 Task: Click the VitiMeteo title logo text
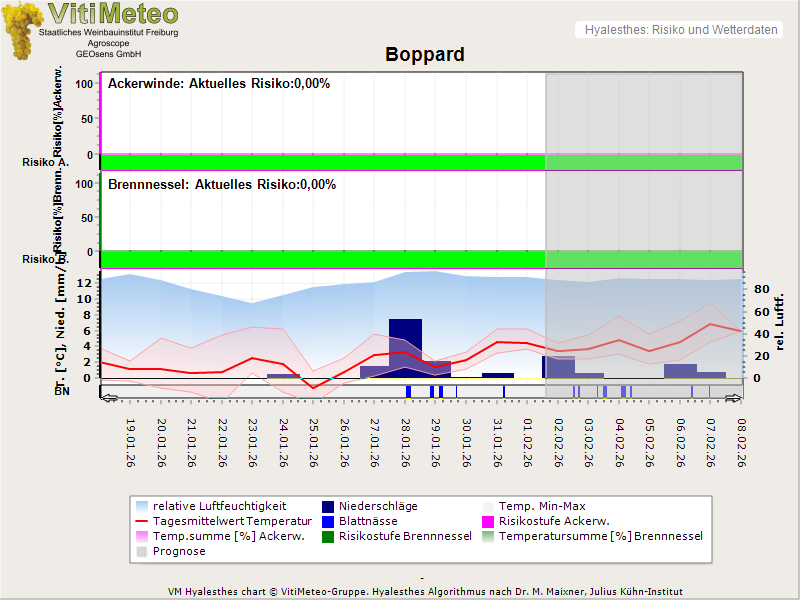113,14
